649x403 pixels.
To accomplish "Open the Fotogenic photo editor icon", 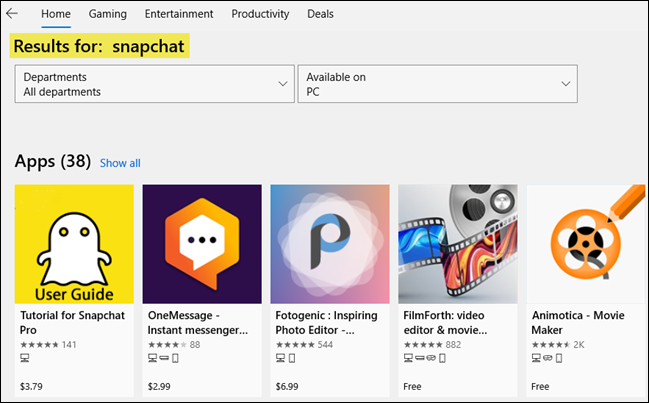I will [330, 244].
